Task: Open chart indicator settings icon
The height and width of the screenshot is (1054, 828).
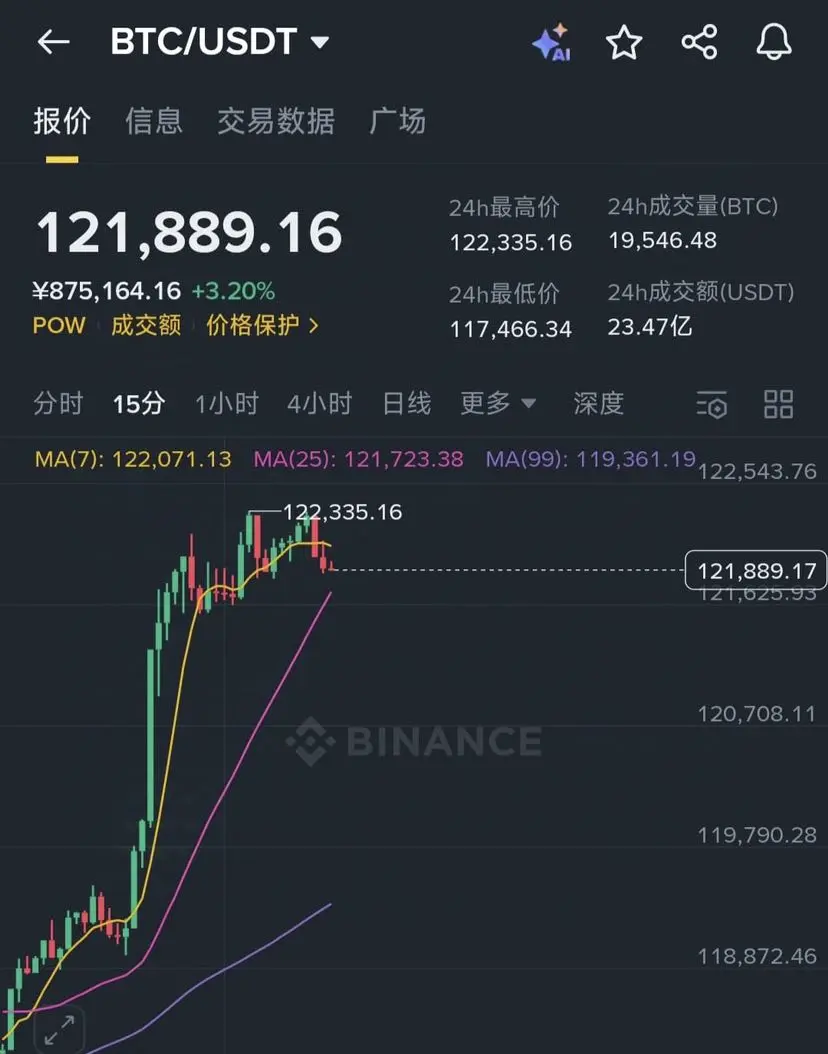Action: [x=712, y=405]
